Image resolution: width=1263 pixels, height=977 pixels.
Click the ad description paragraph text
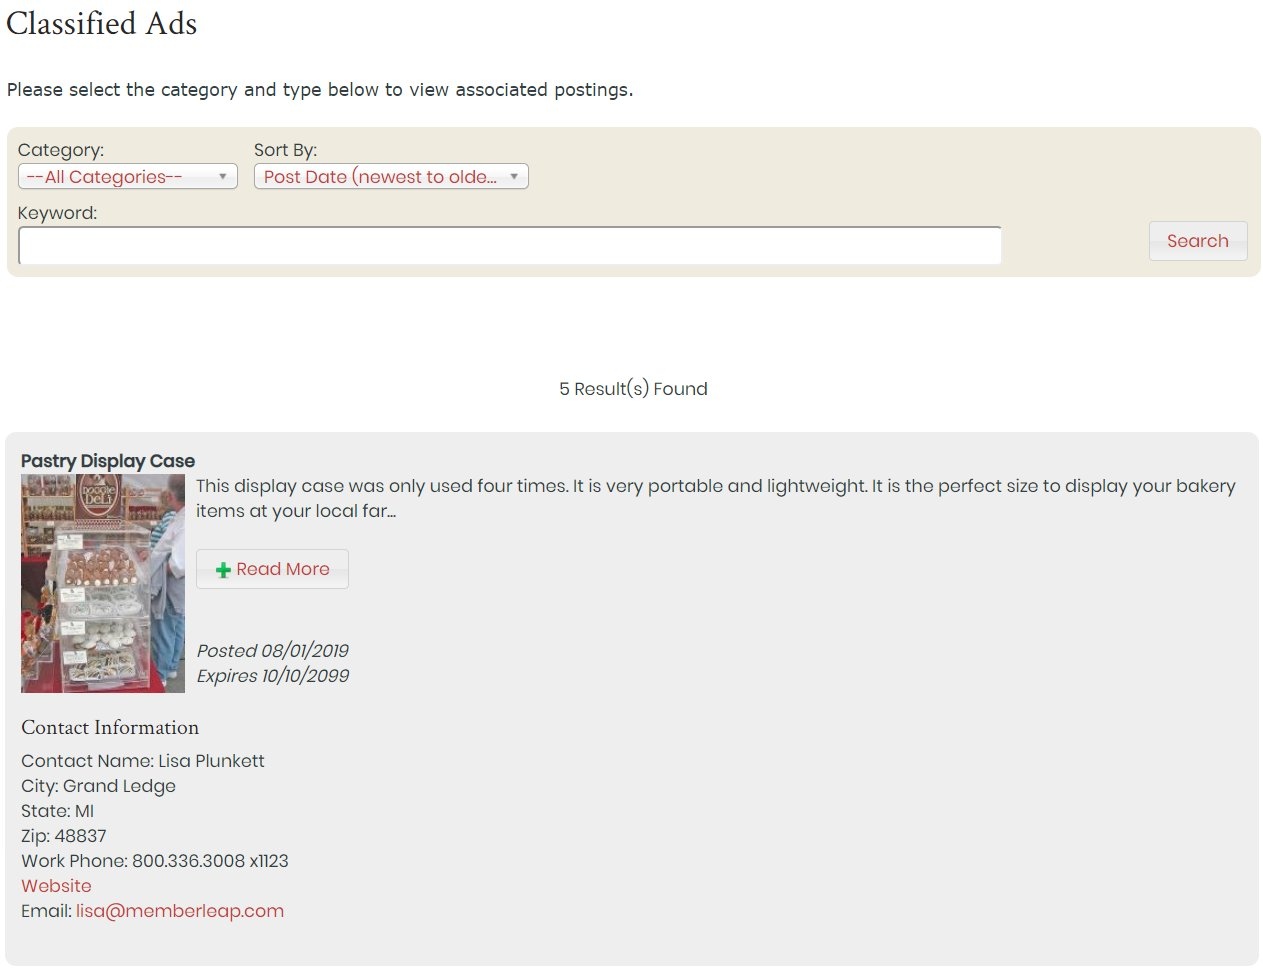tap(716, 498)
